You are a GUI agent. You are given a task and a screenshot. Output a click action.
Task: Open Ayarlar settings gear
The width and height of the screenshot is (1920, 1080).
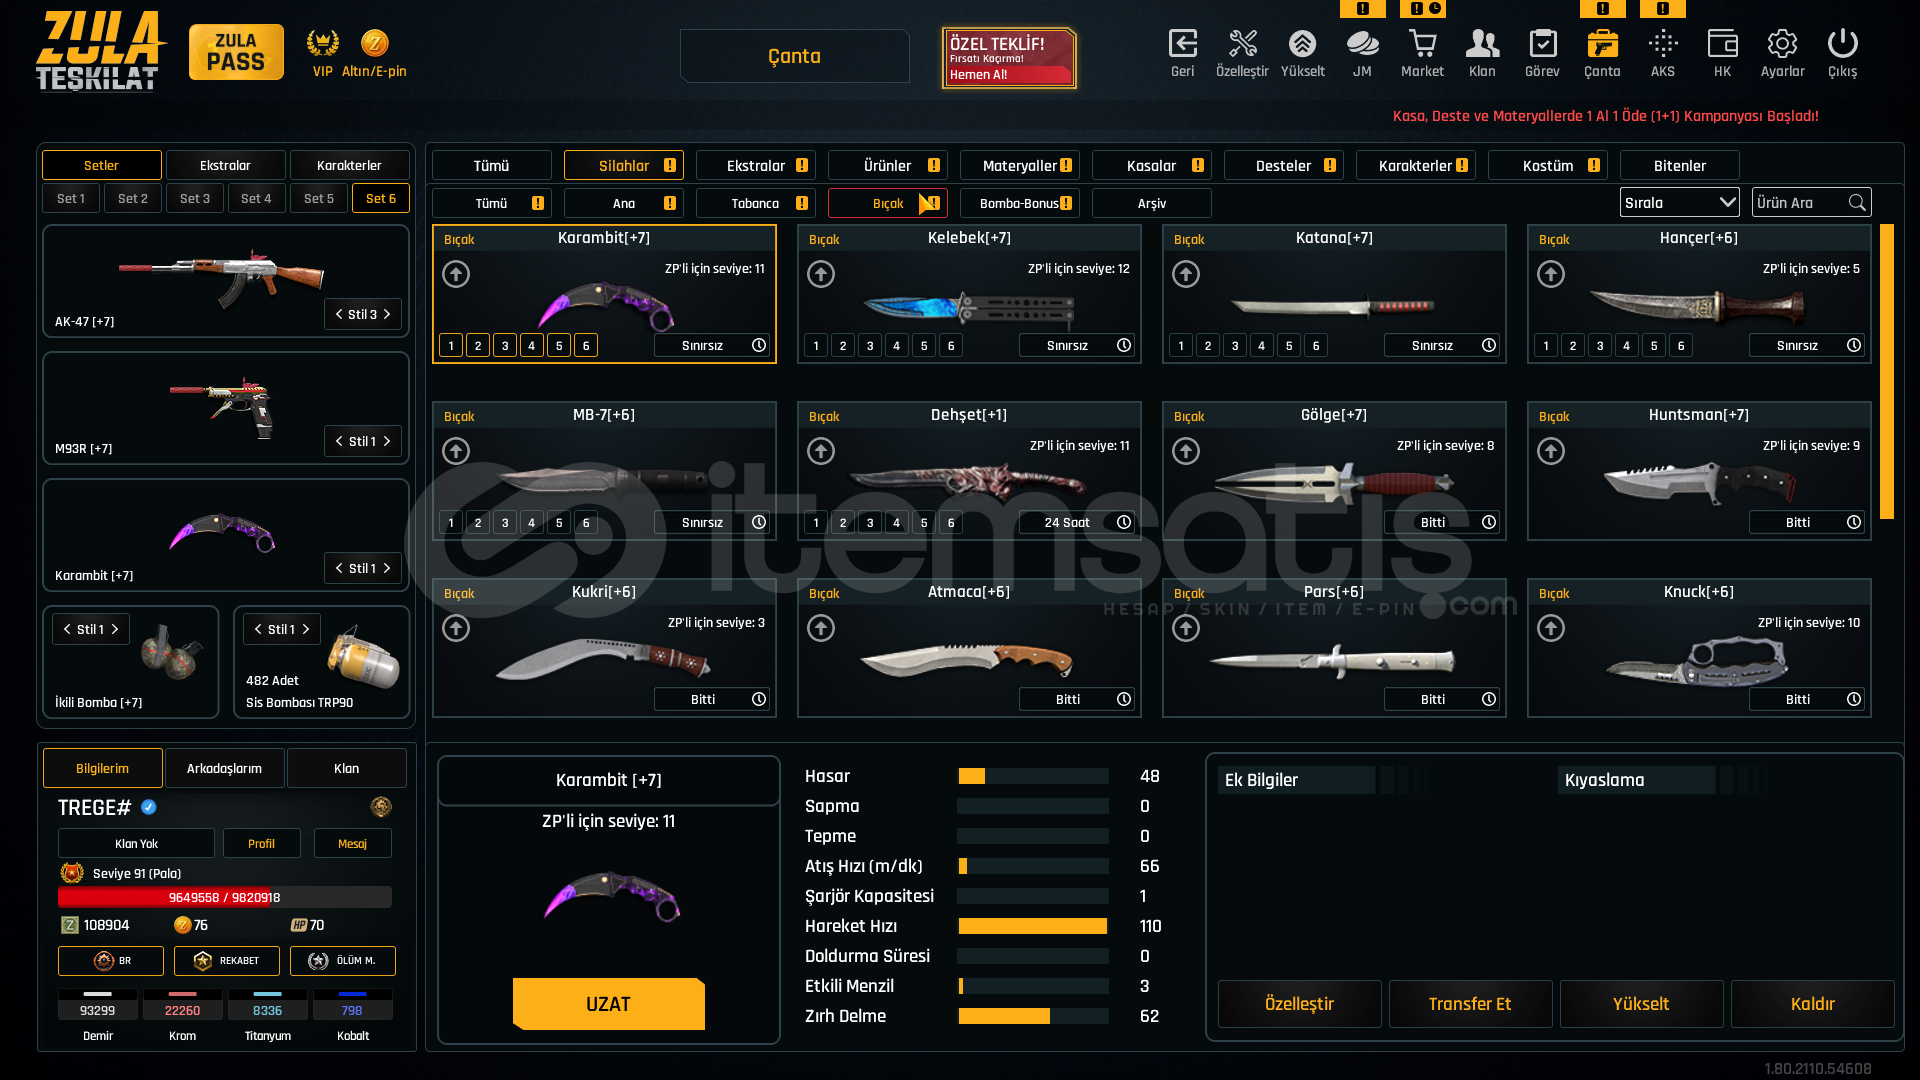(1782, 44)
